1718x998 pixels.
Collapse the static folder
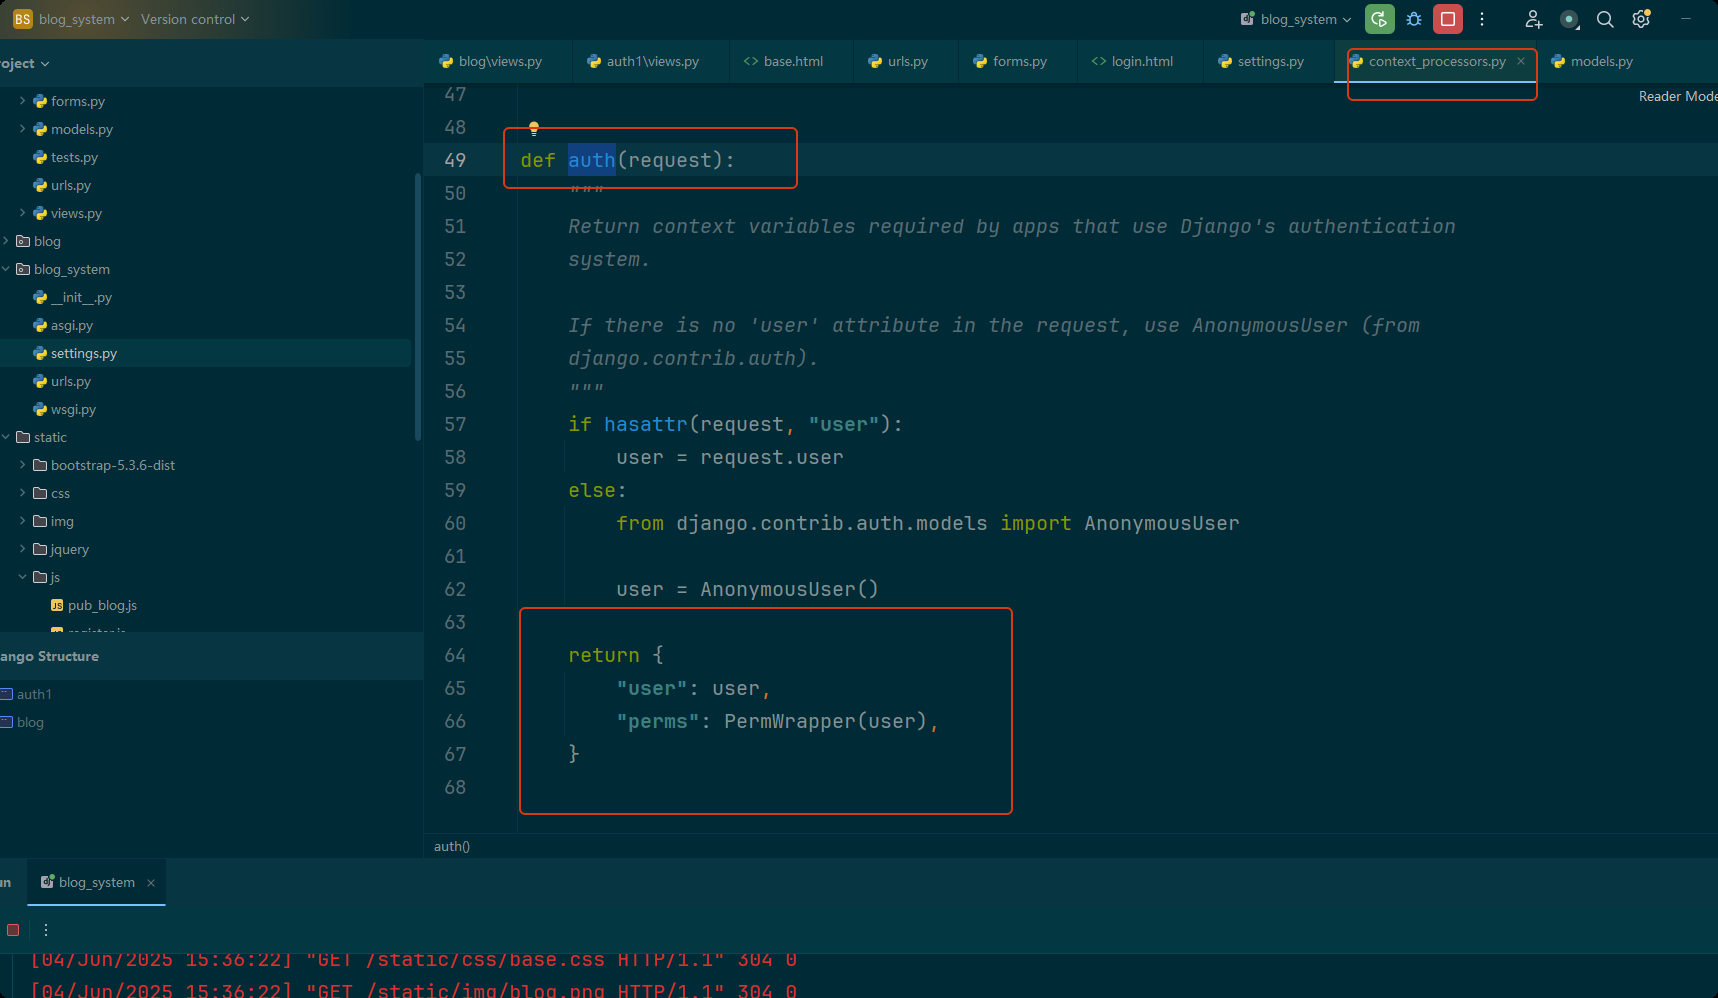(x=6, y=437)
